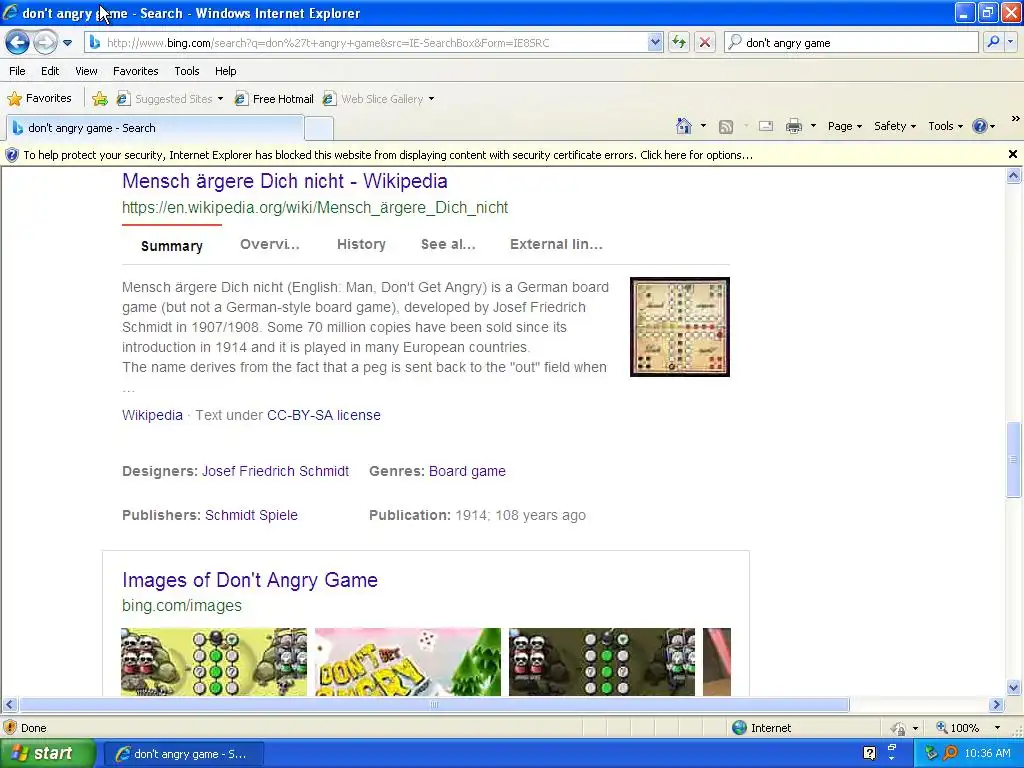Open the Don't Get Angry pink image thumbnail
Viewport: 1024px width, 768px height.
point(408,662)
